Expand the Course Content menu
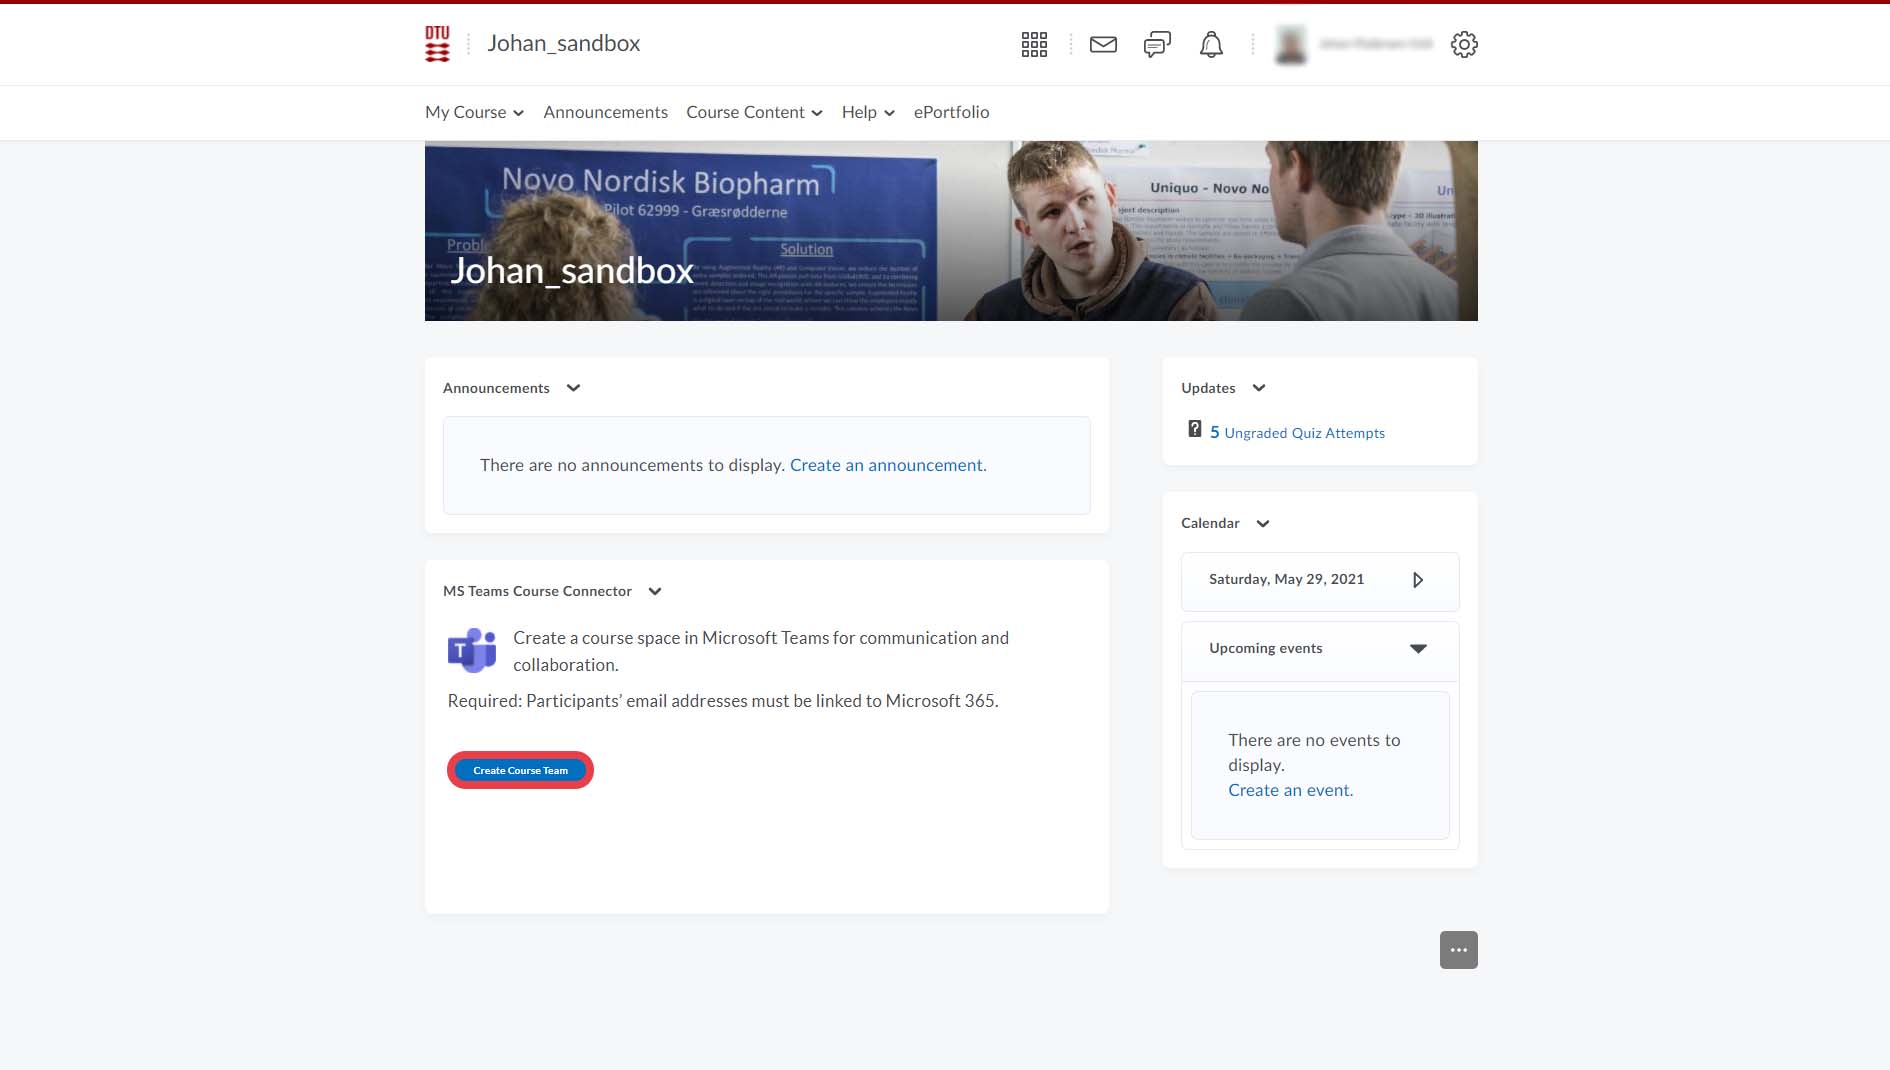 point(754,112)
